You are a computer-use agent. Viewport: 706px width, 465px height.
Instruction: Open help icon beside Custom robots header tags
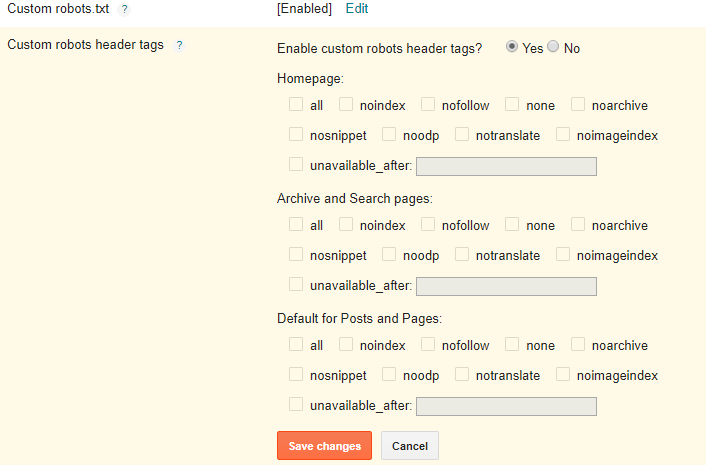(179, 45)
